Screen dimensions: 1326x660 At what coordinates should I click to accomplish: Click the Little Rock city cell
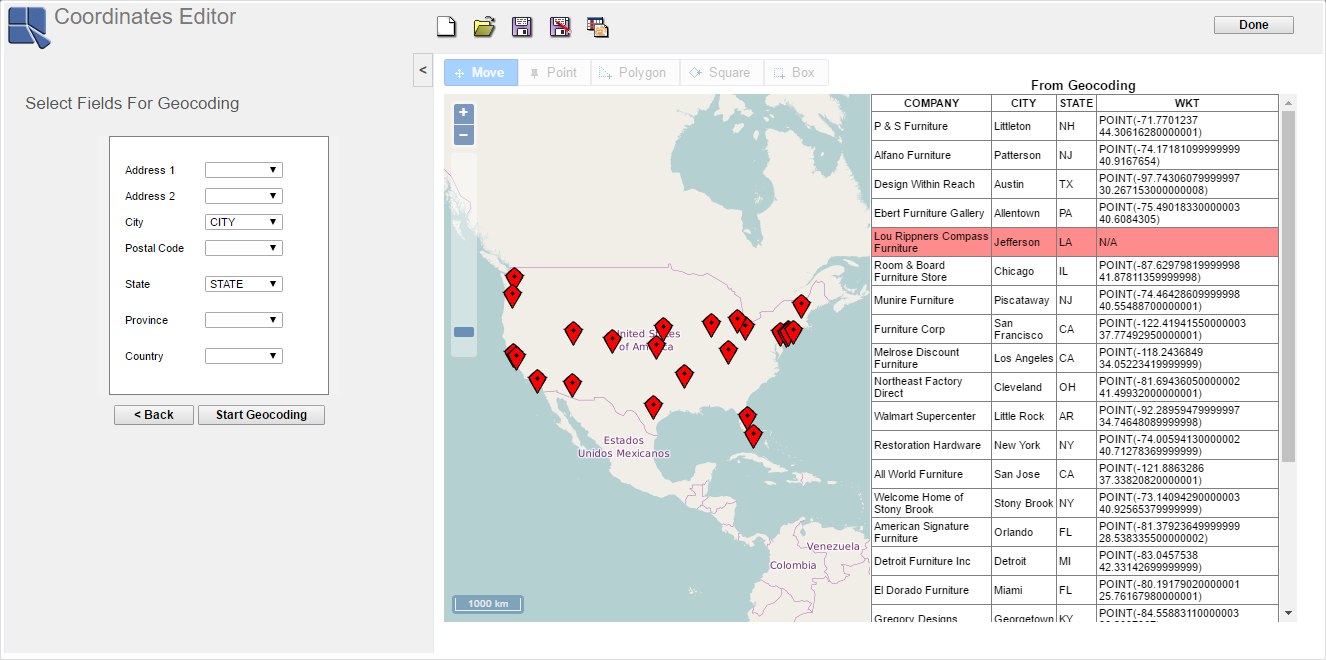[x=1023, y=416]
